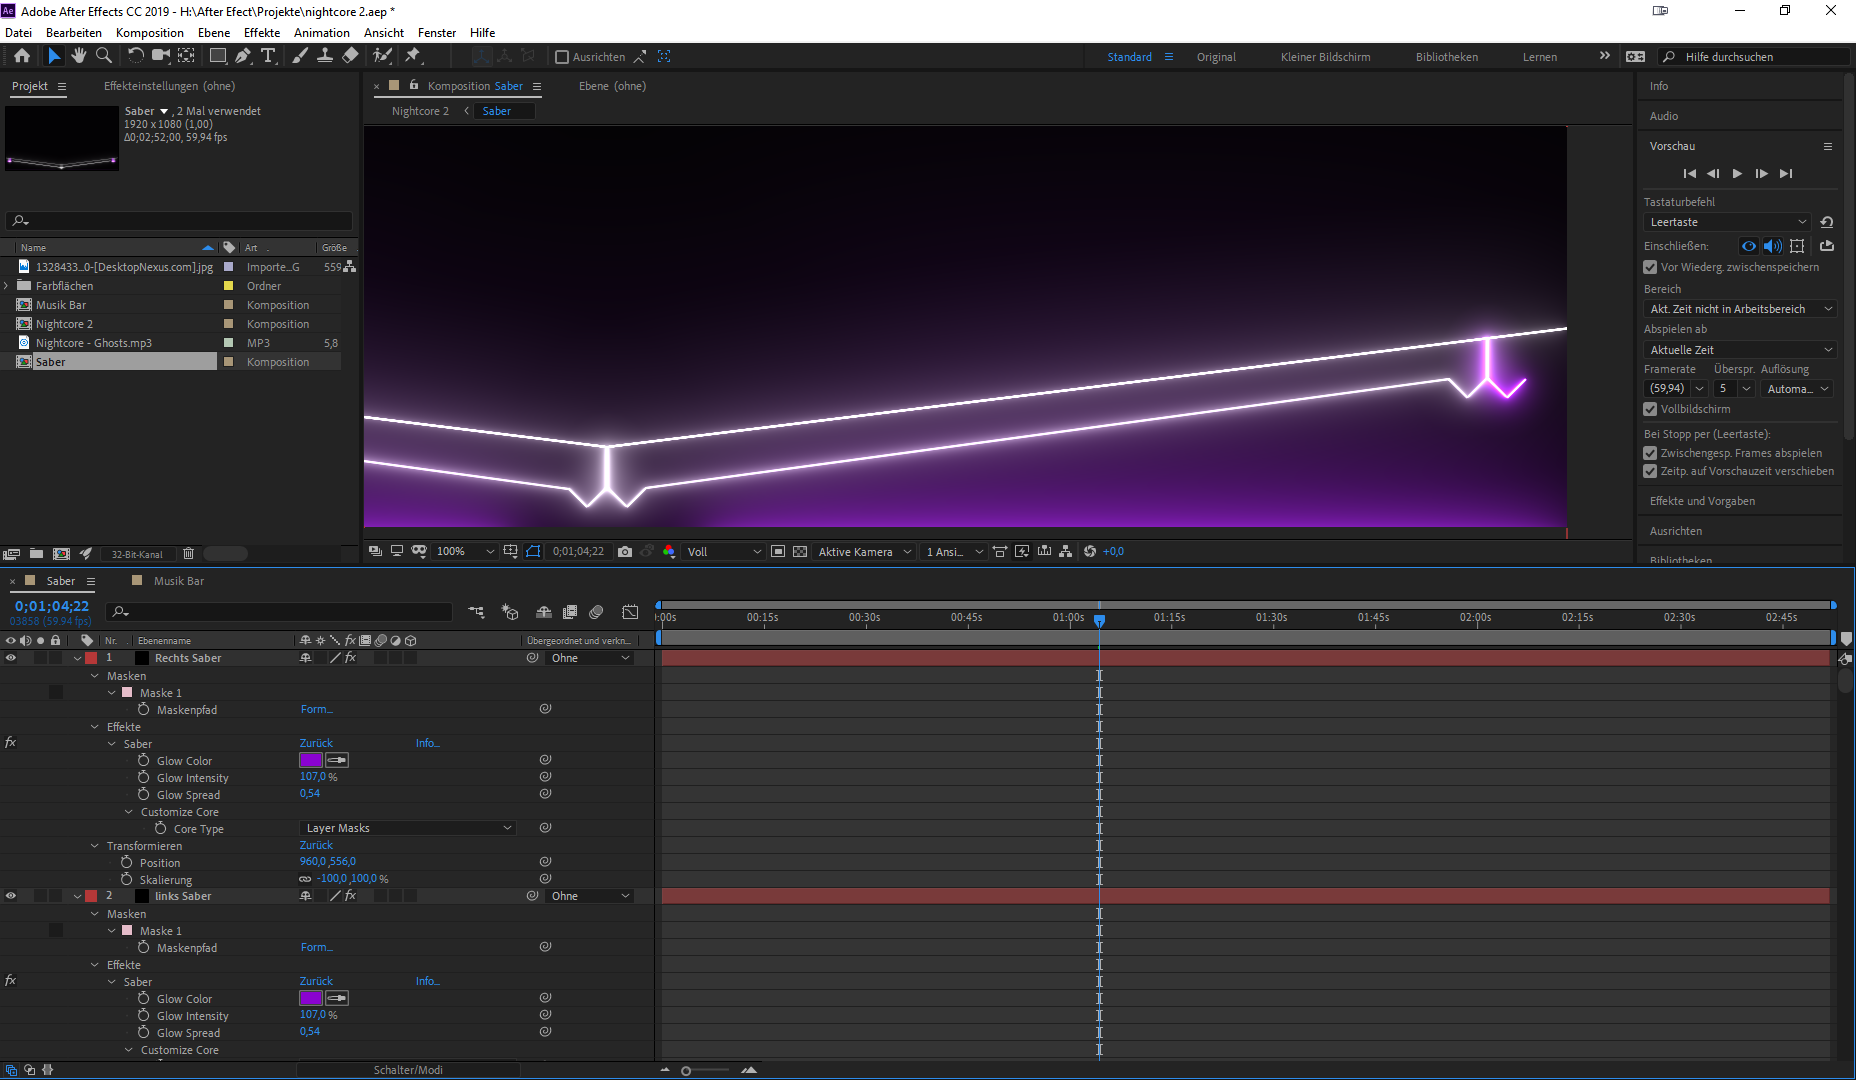
Task: Hide the links Saber layer
Action: (x=11, y=896)
